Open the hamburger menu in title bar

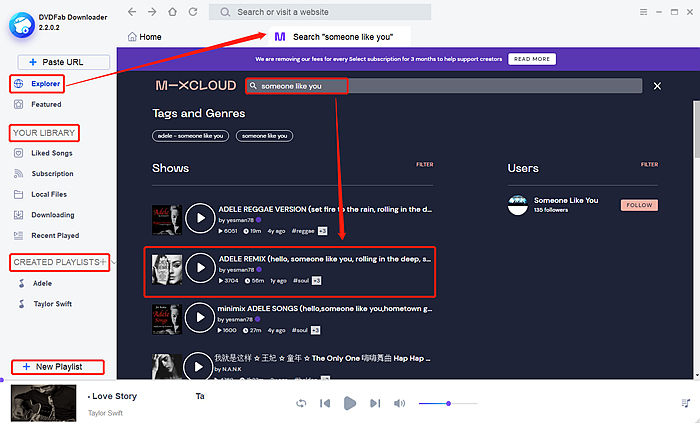click(x=643, y=12)
